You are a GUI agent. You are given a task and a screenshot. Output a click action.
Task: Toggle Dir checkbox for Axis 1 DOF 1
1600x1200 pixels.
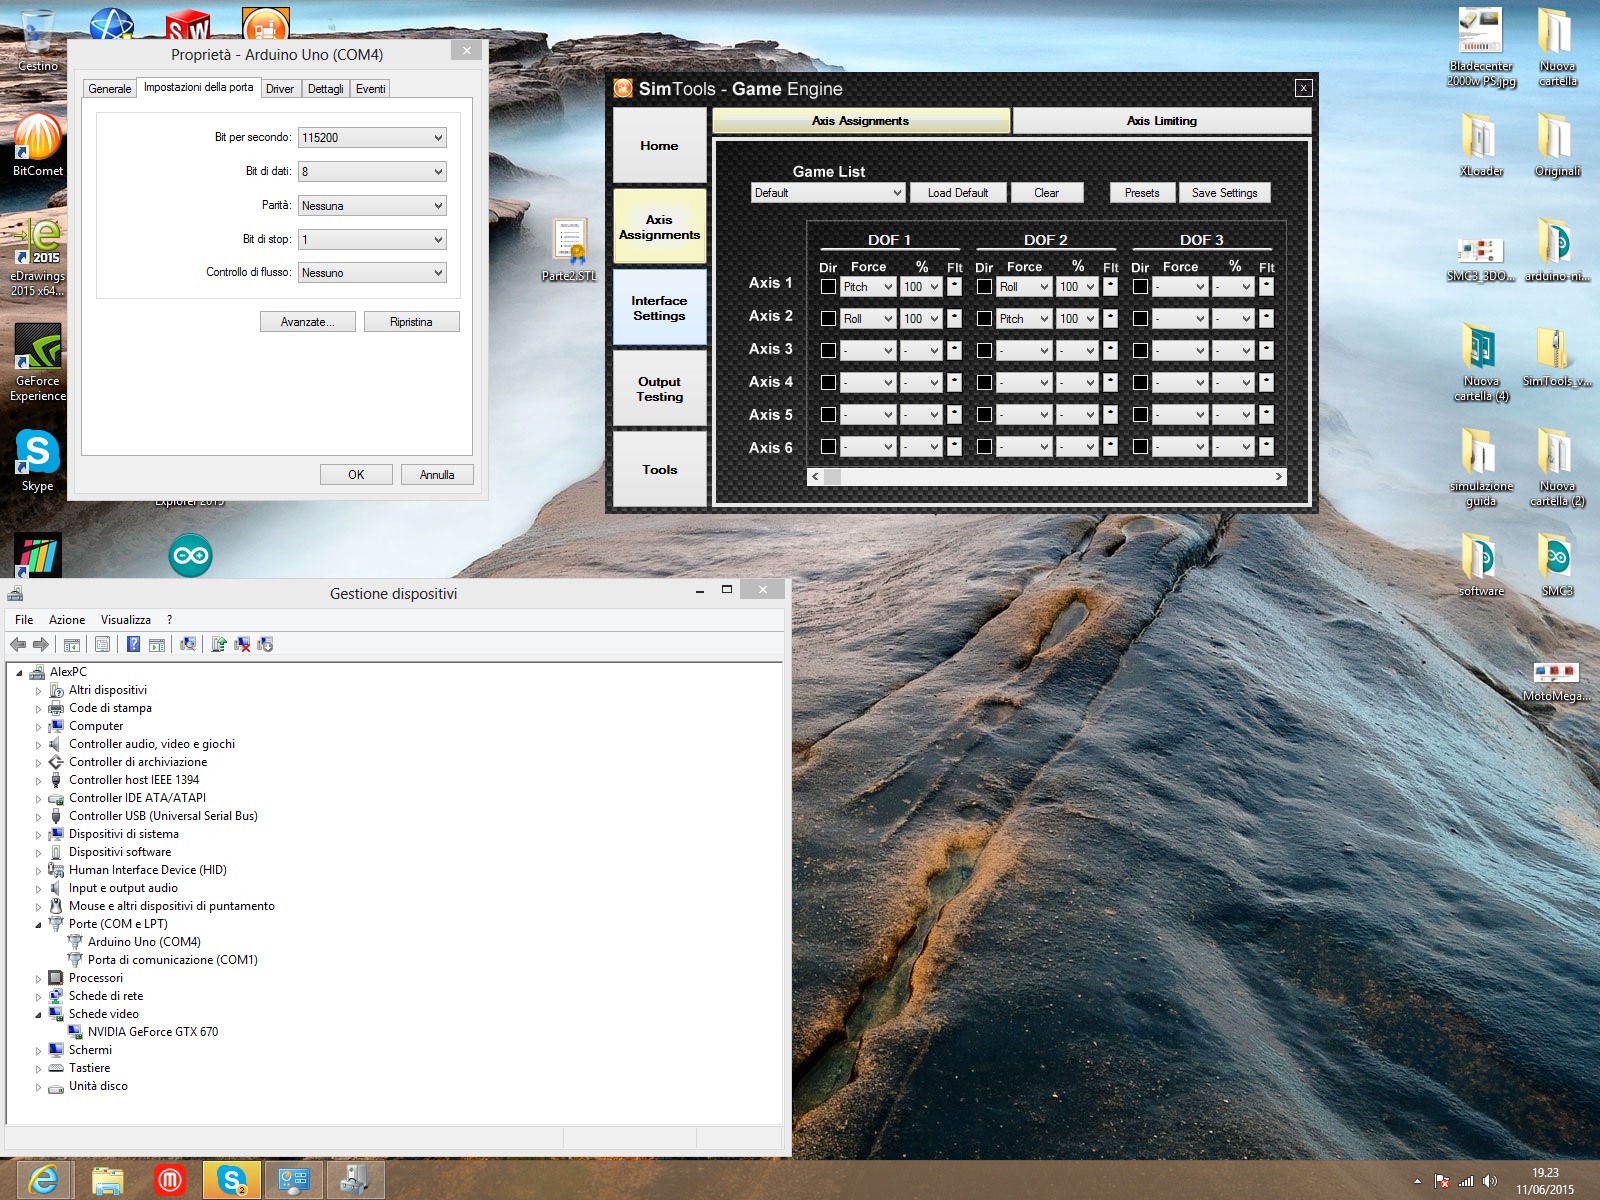[828, 287]
